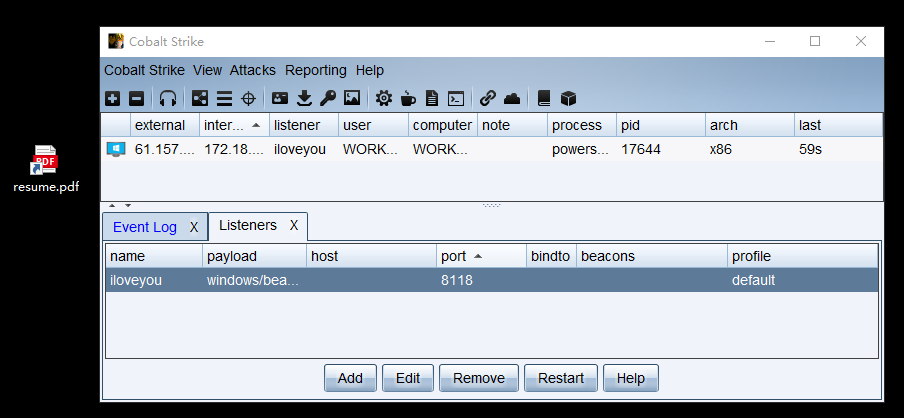The image size is (904, 418).
Task: Manage web server via the cloud icon
Action: [512, 99]
